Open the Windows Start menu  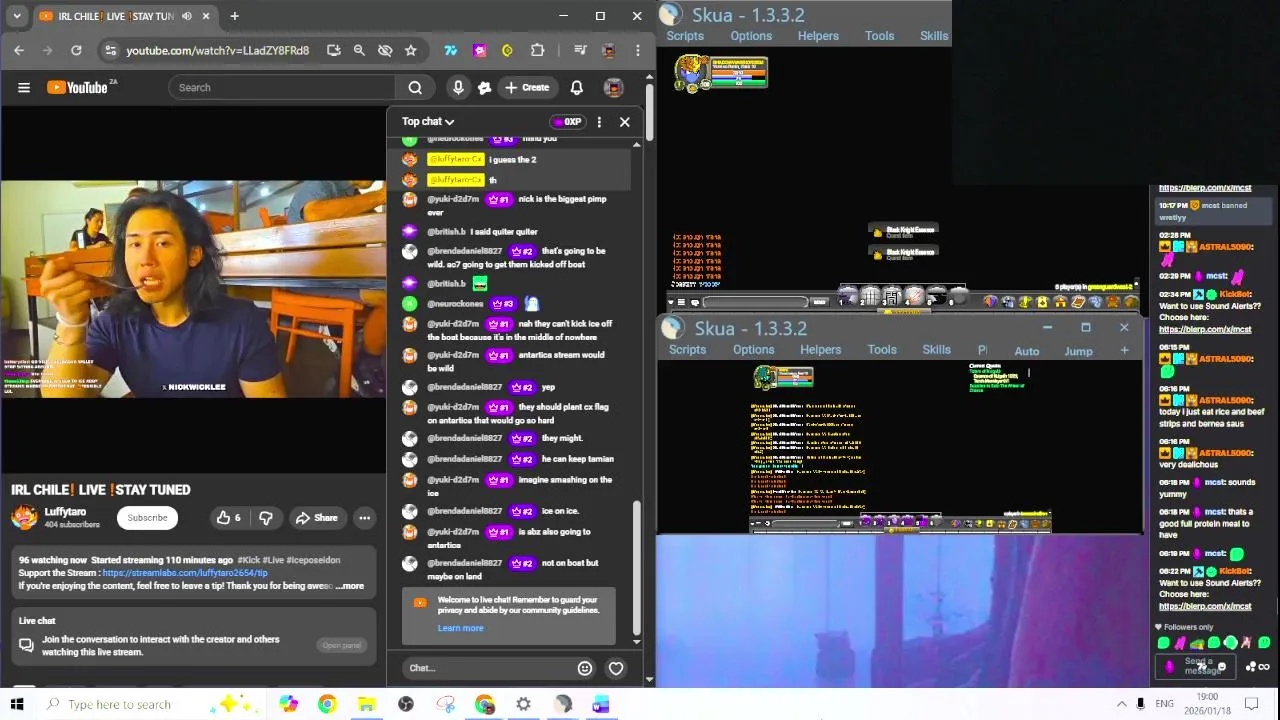17,704
